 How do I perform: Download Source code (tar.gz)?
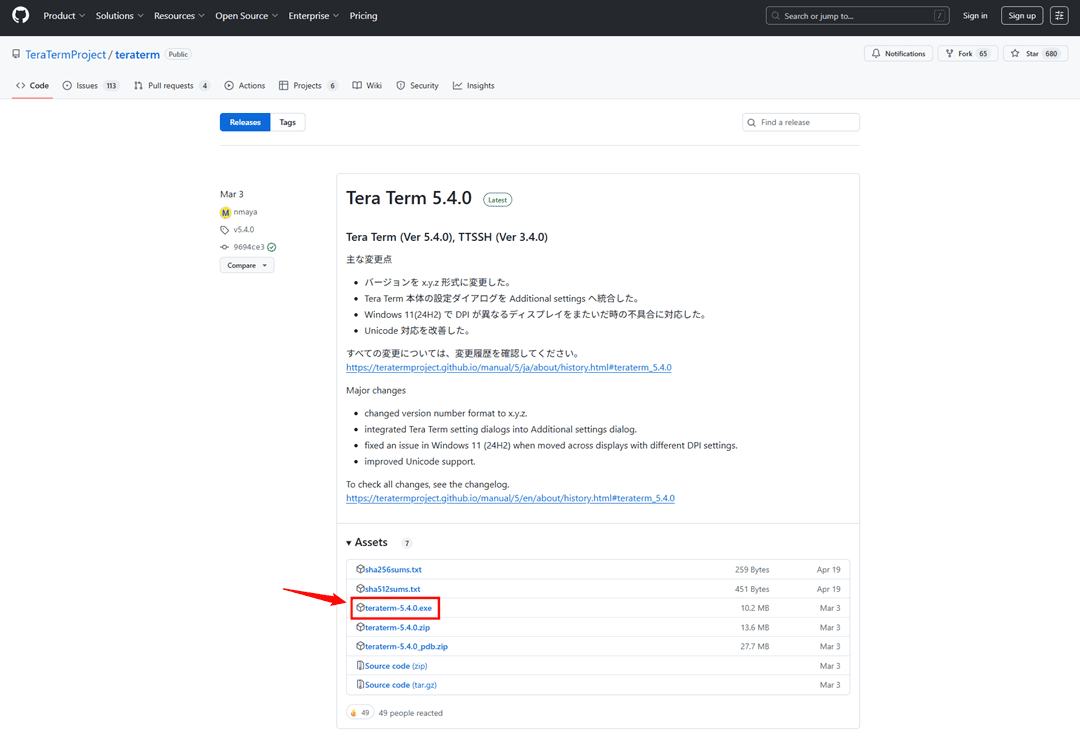coord(401,685)
